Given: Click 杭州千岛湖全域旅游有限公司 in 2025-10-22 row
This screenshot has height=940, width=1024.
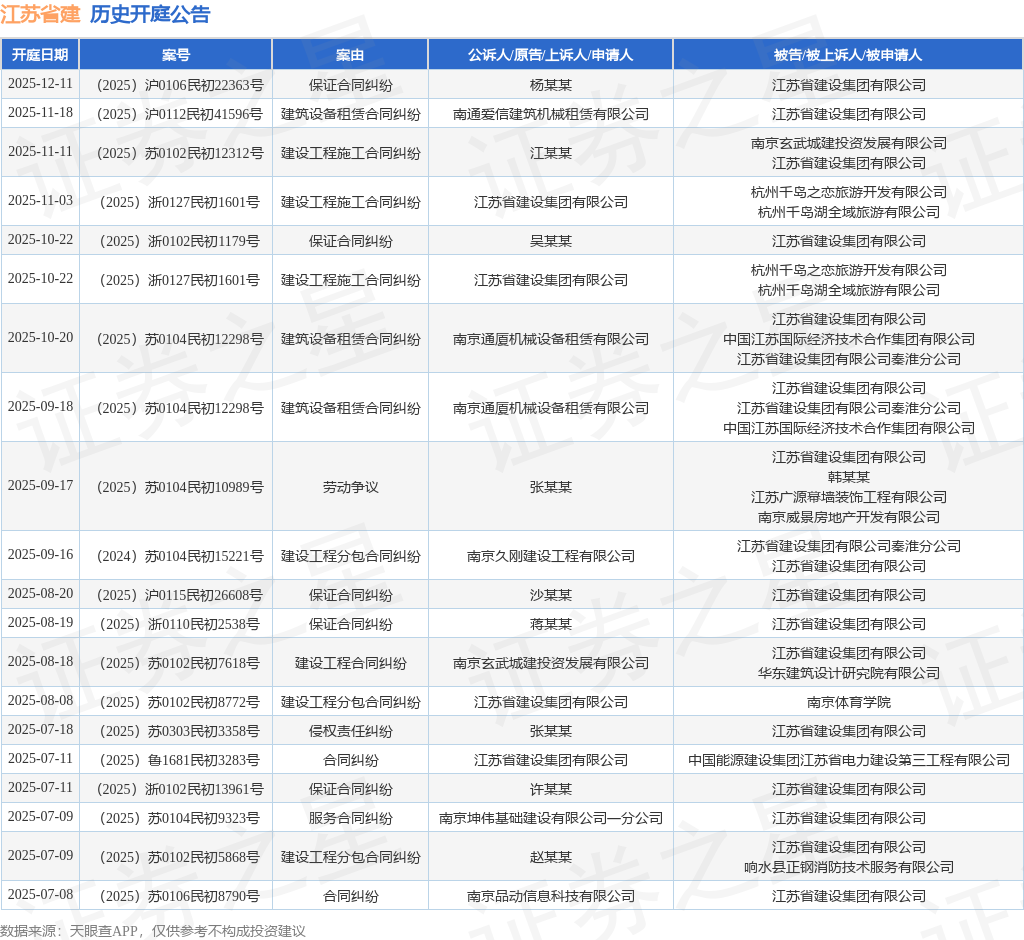Looking at the screenshot, I should 848,290.
